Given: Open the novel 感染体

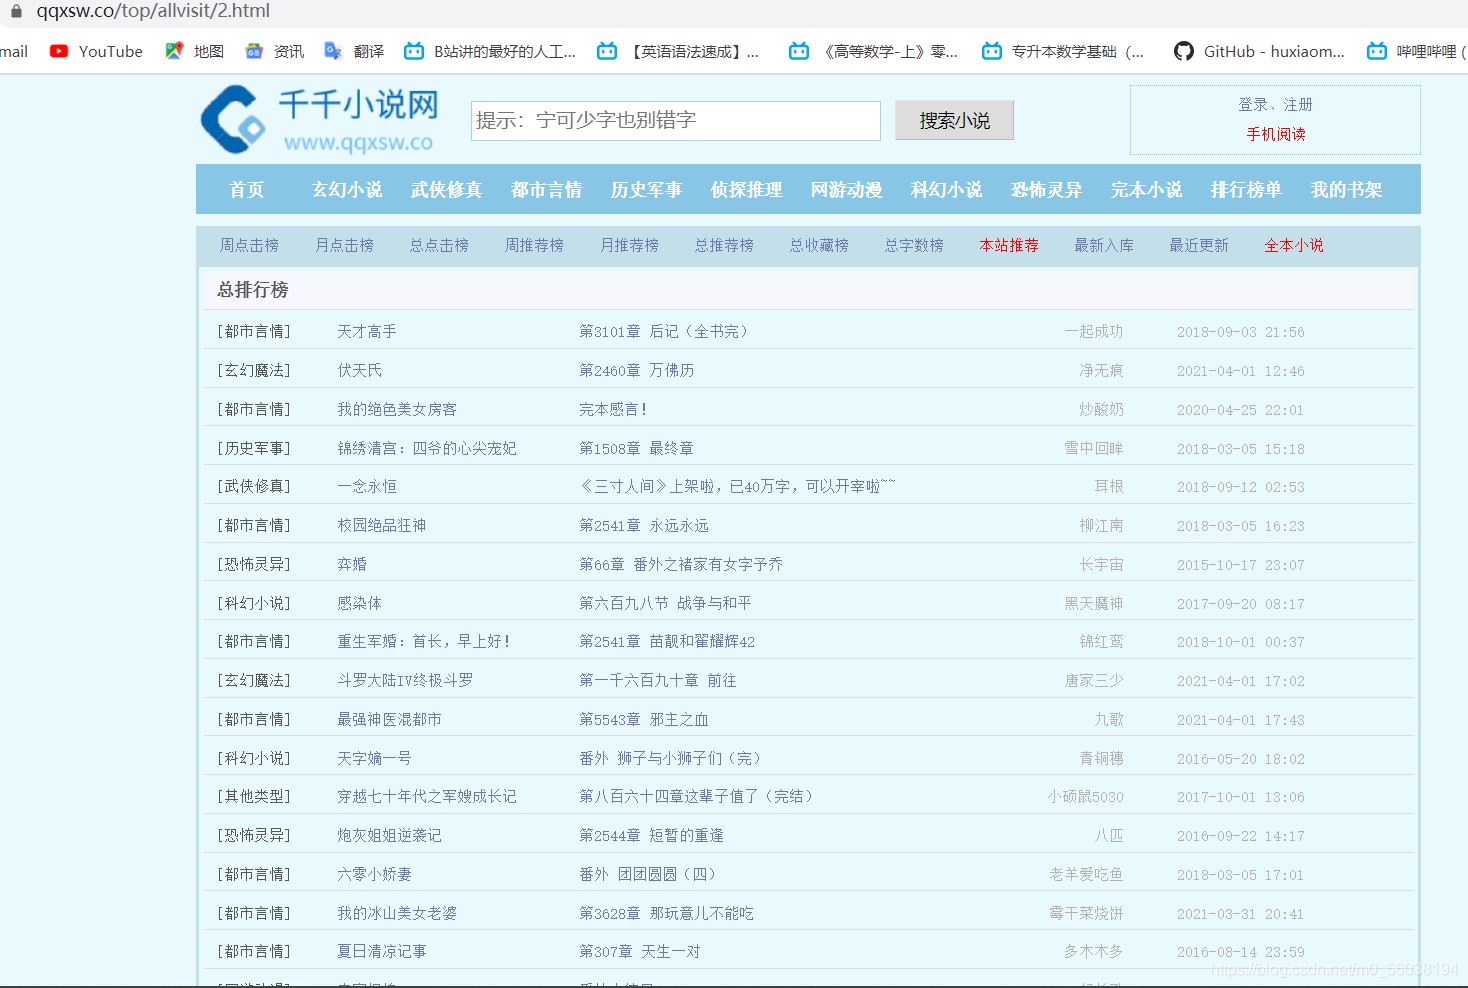Looking at the screenshot, I should point(360,603).
